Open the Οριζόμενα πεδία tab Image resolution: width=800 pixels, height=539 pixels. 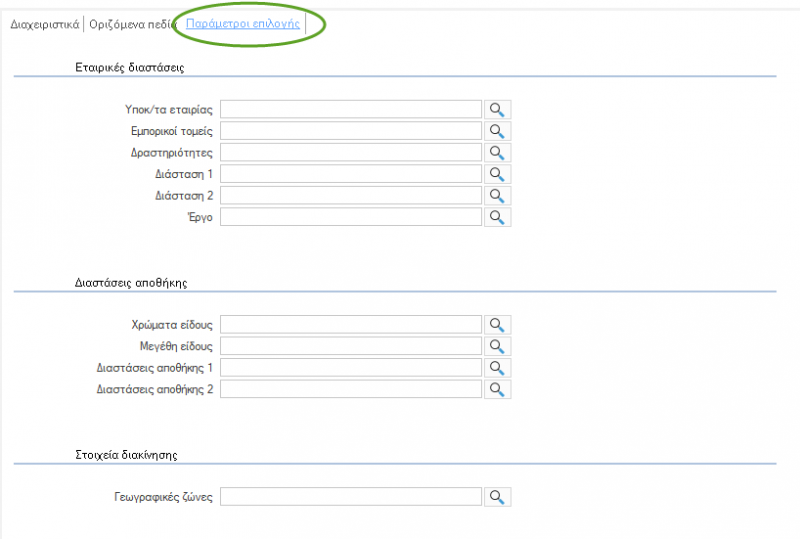[x=132, y=24]
